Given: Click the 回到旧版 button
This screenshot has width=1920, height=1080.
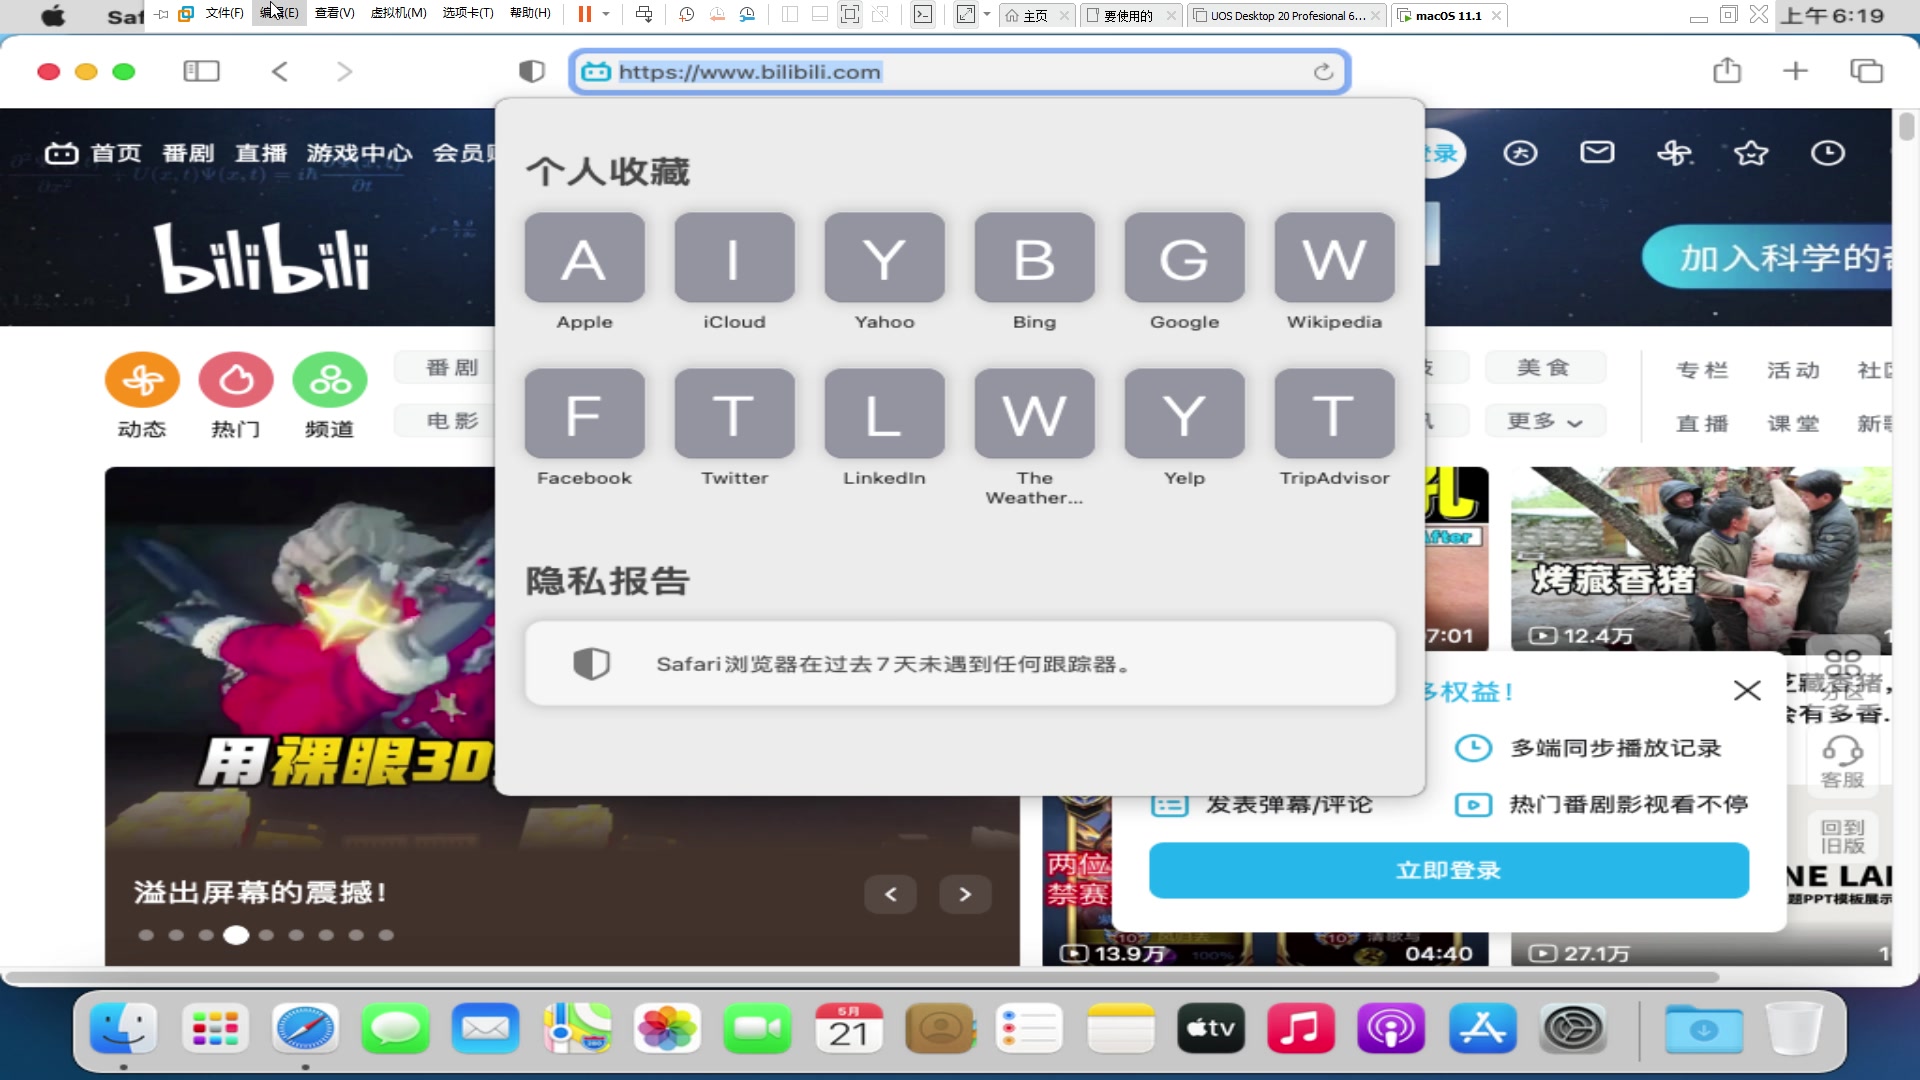Looking at the screenshot, I should 1842,836.
